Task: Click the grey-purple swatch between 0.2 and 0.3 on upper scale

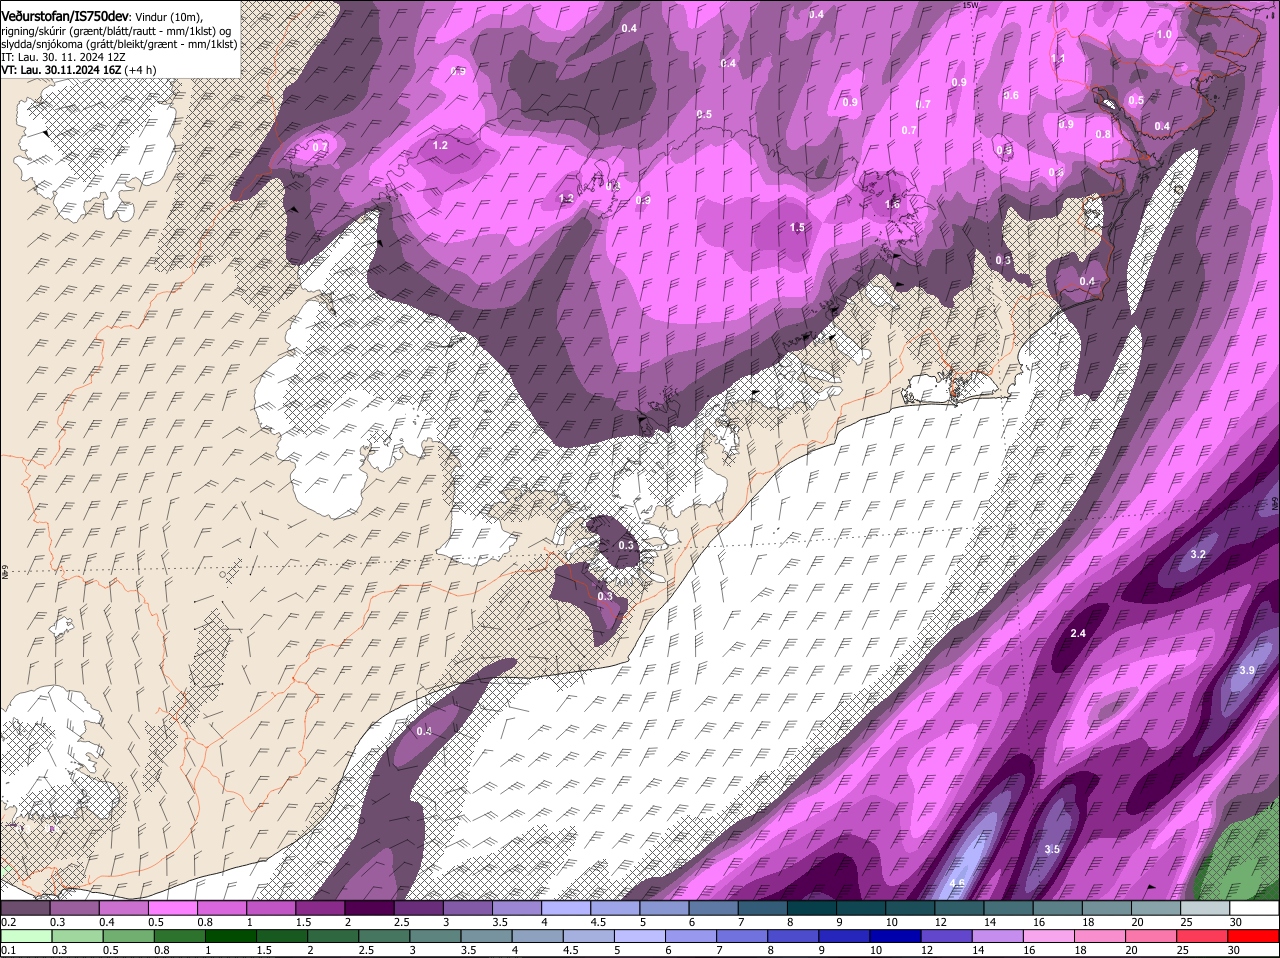Action: pyautogui.click(x=25, y=908)
